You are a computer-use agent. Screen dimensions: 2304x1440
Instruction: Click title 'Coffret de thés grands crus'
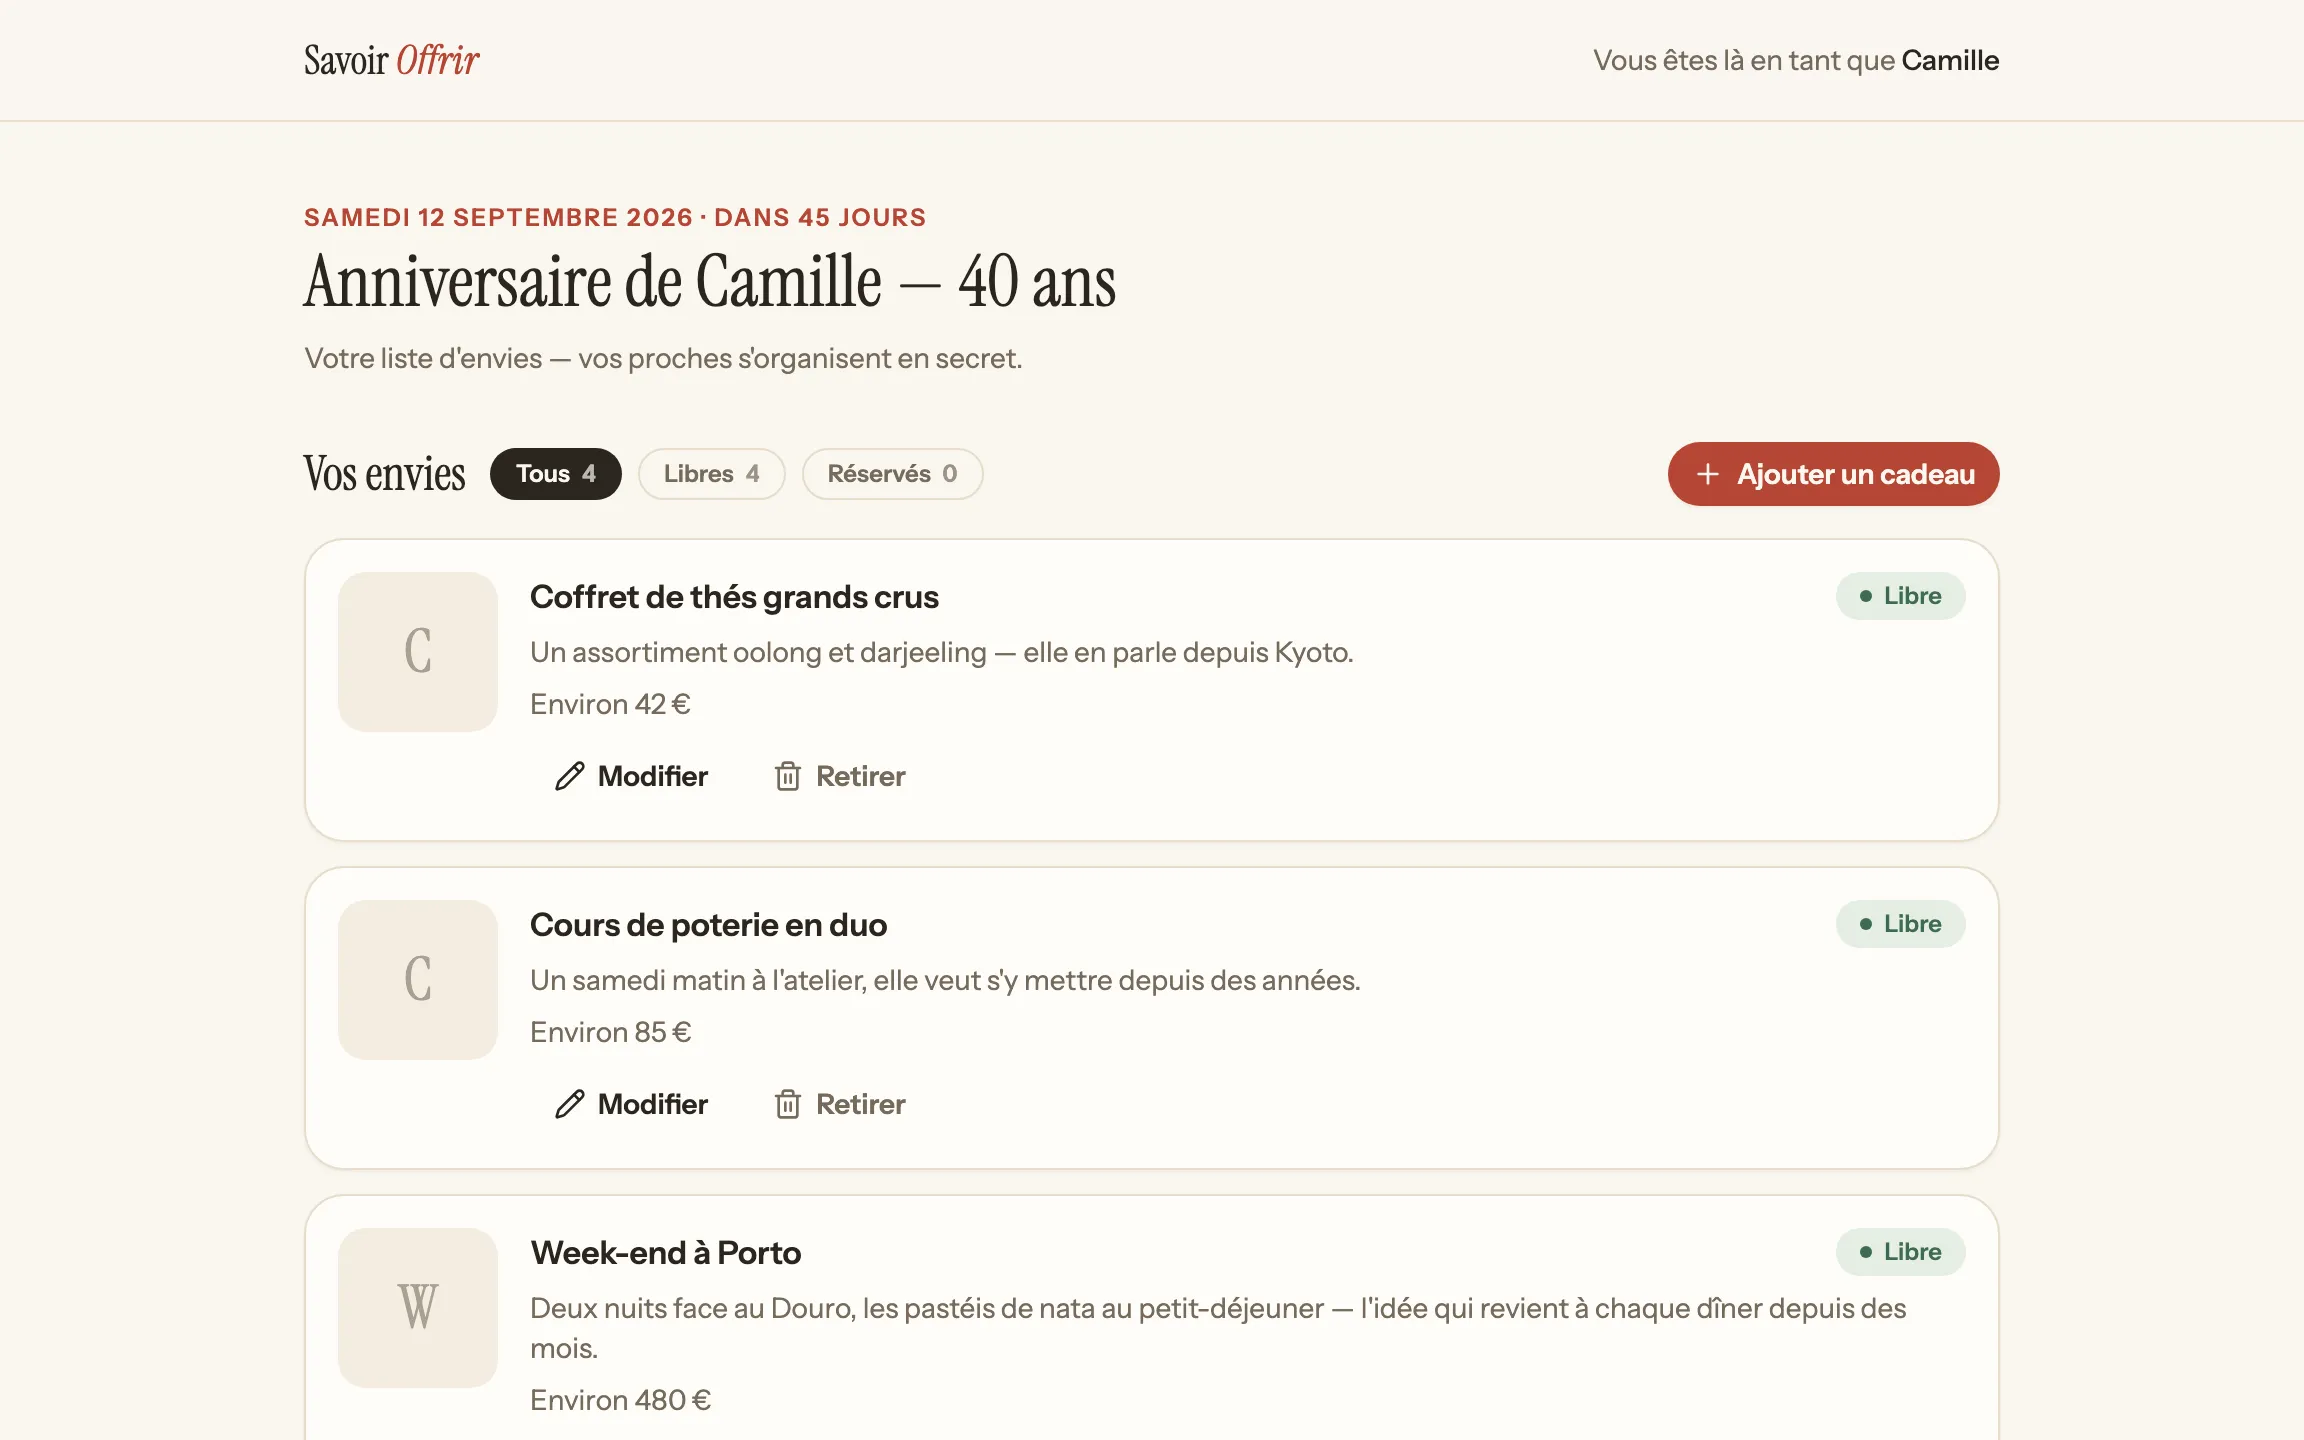click(735, 597)
